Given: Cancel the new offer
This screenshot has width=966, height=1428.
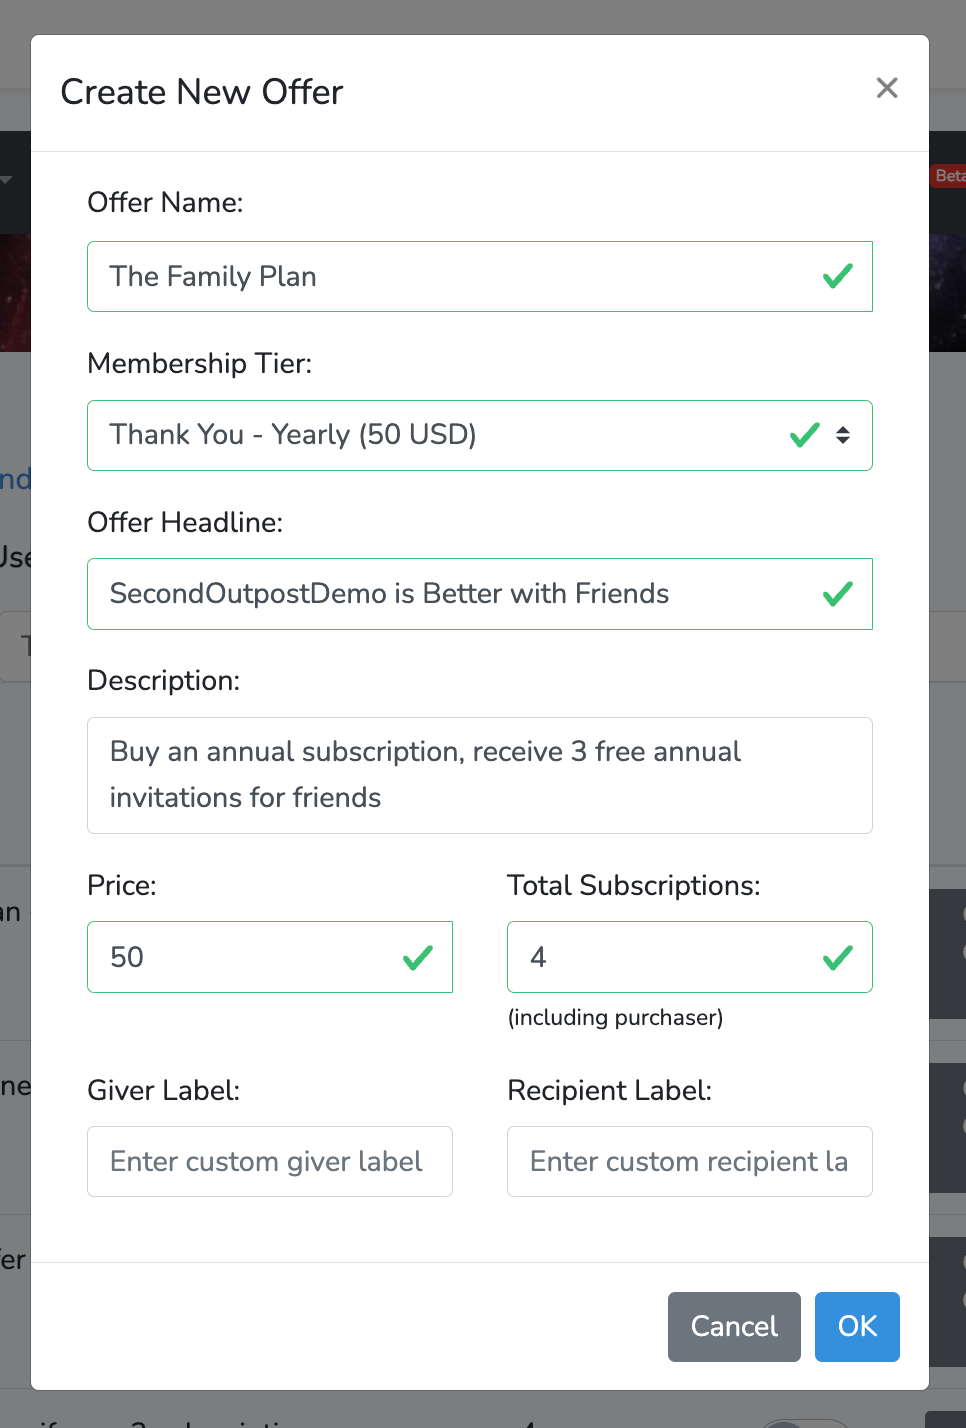Looking at the screenshot, I should point(734,1327).
